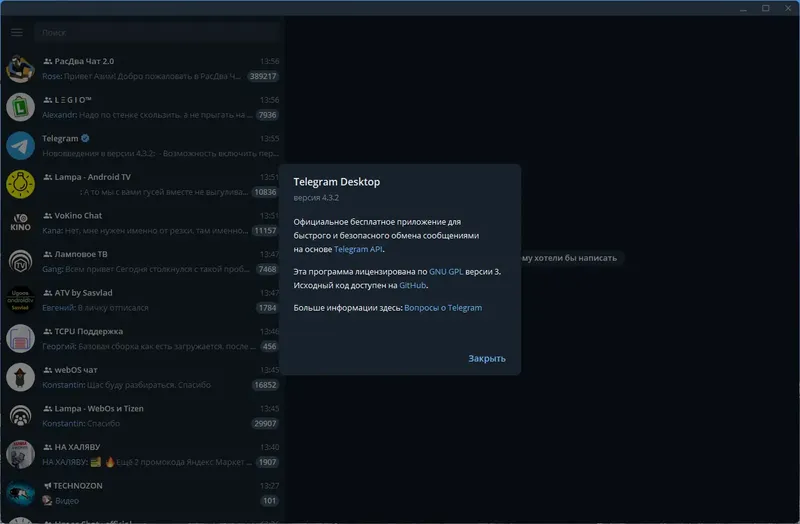
Task: Click the message preview starting with Gang:
Action: [146, 269]
